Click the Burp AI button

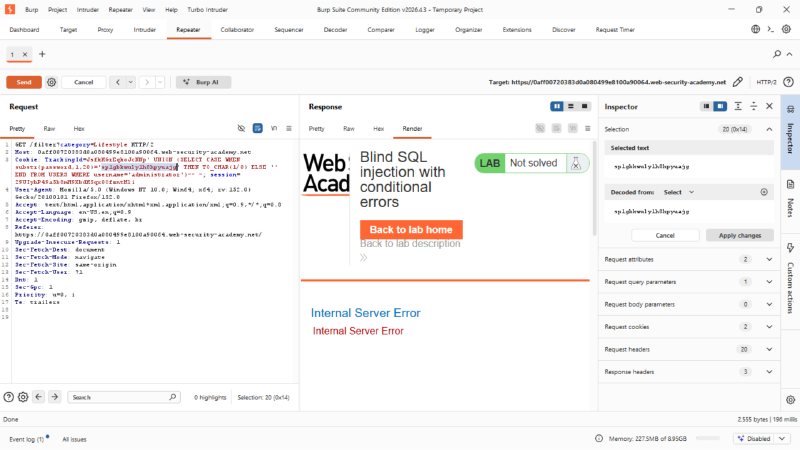click(x=204, y=82)
